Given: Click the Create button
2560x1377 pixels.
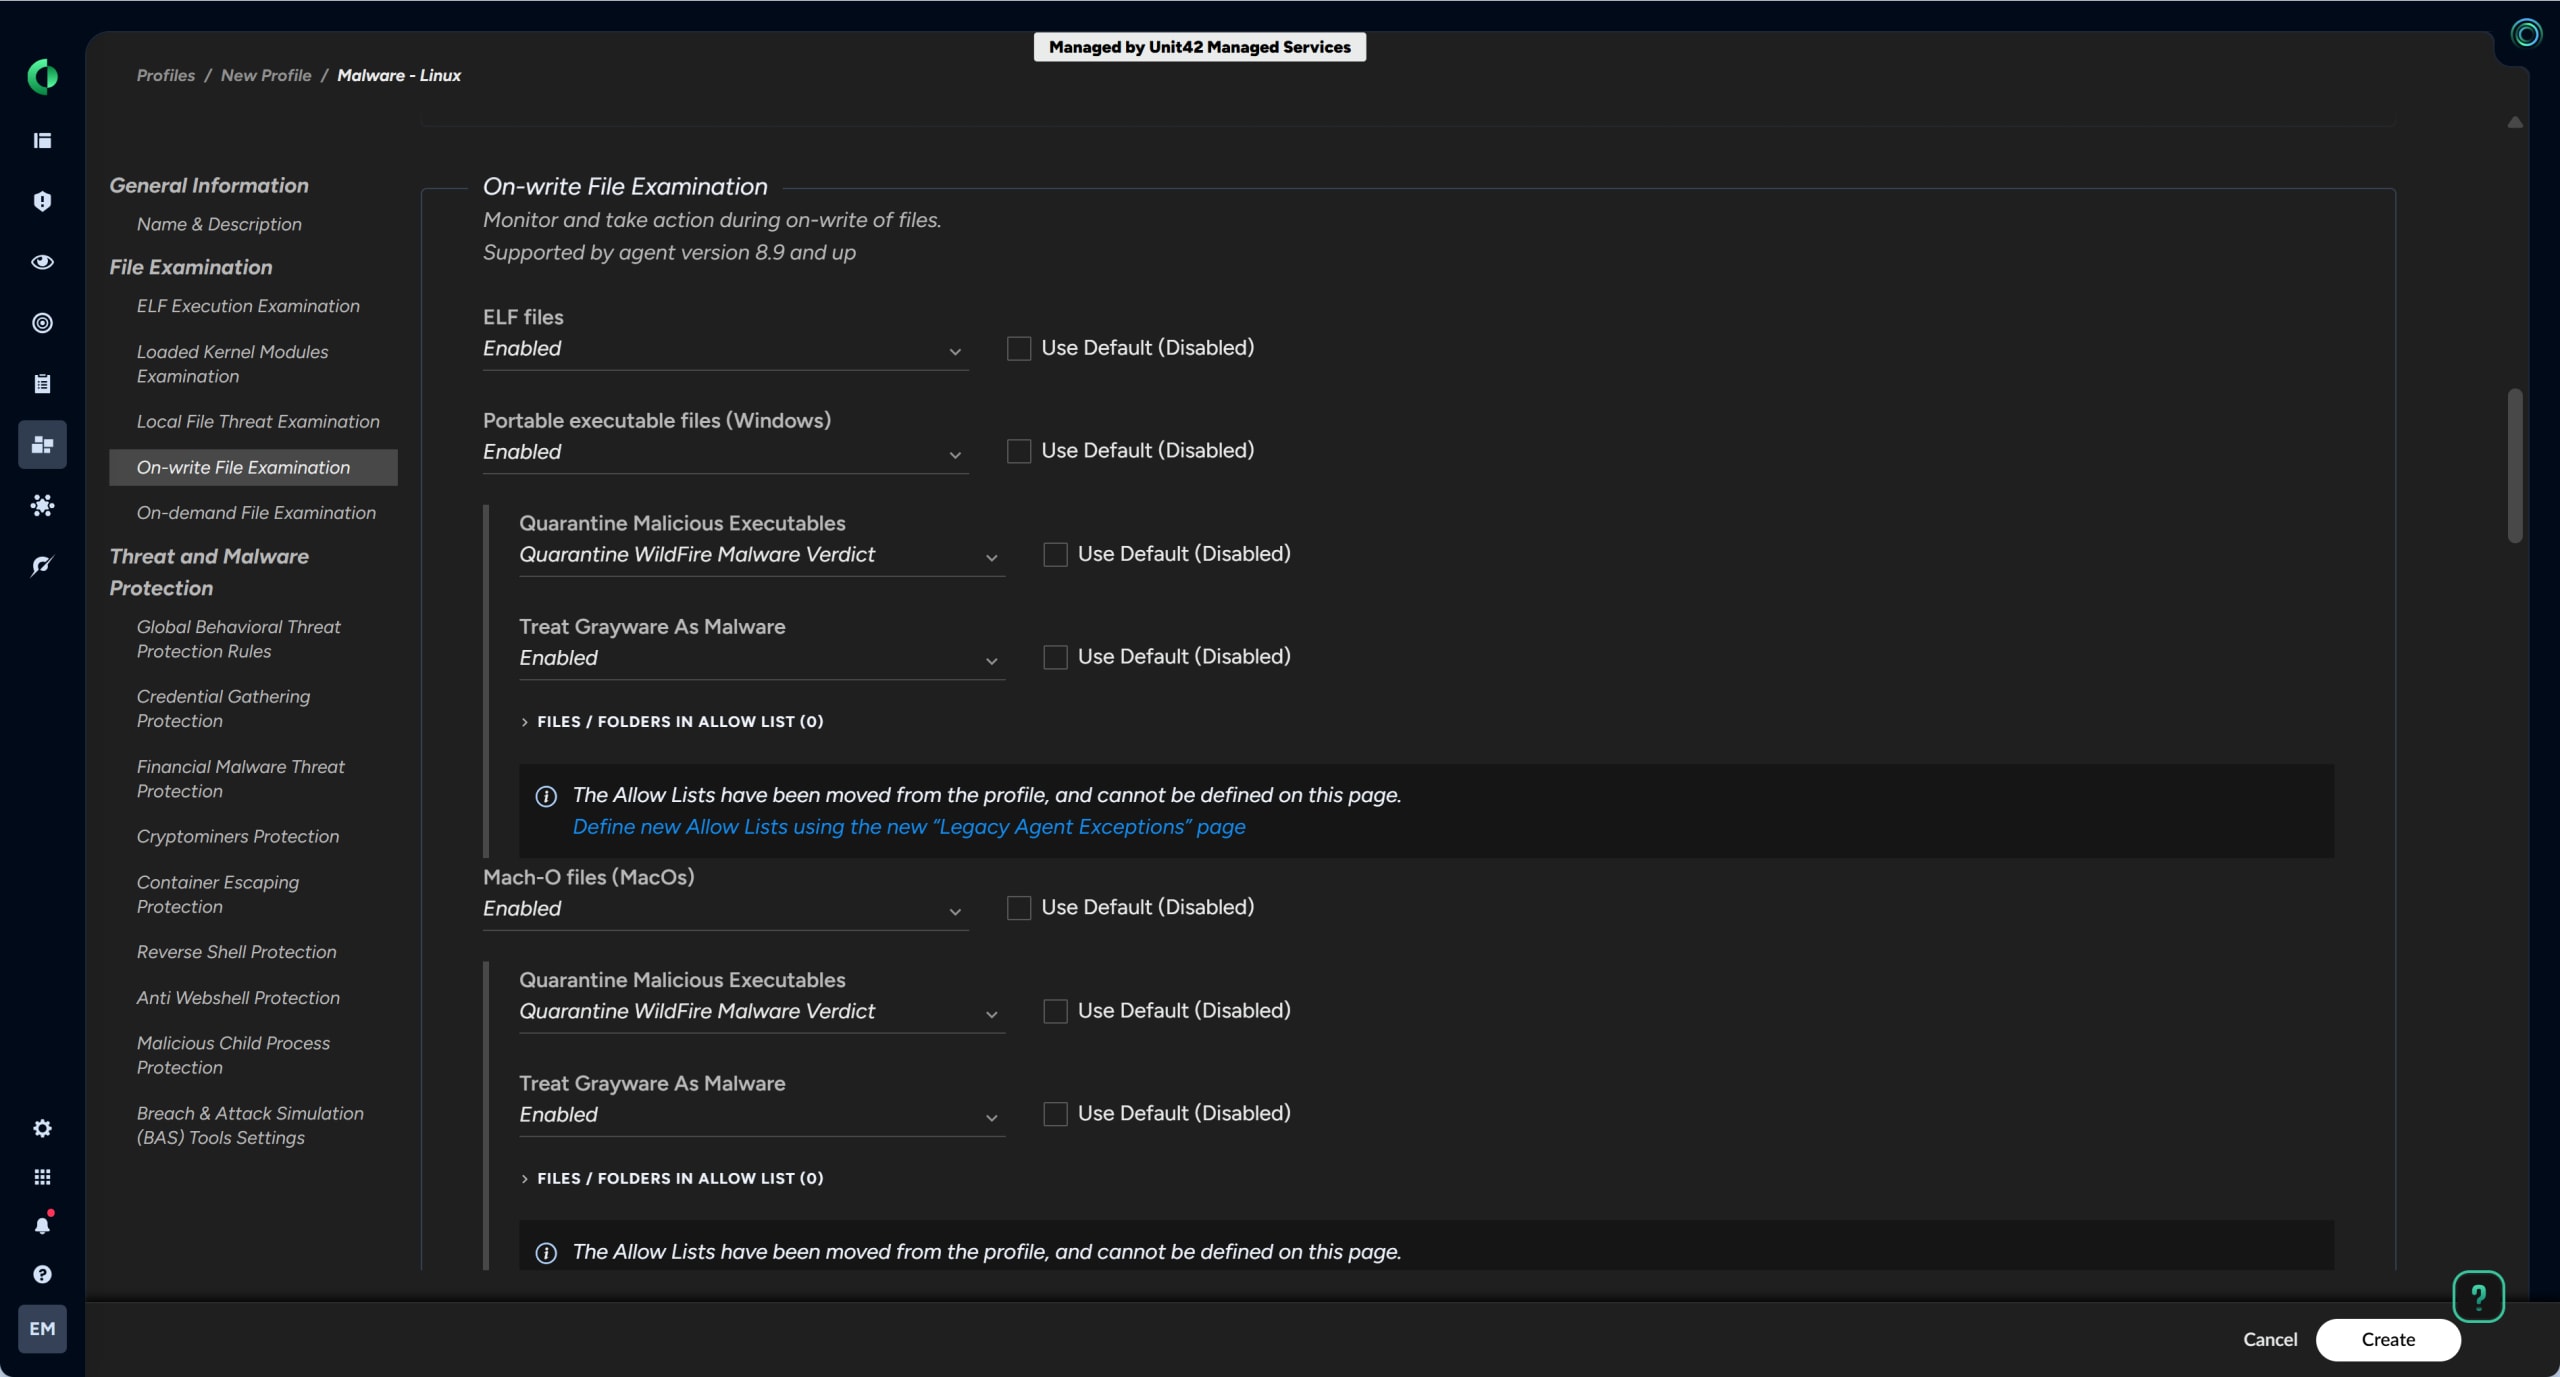Looking at the screenshot, I should 2387,1340.
